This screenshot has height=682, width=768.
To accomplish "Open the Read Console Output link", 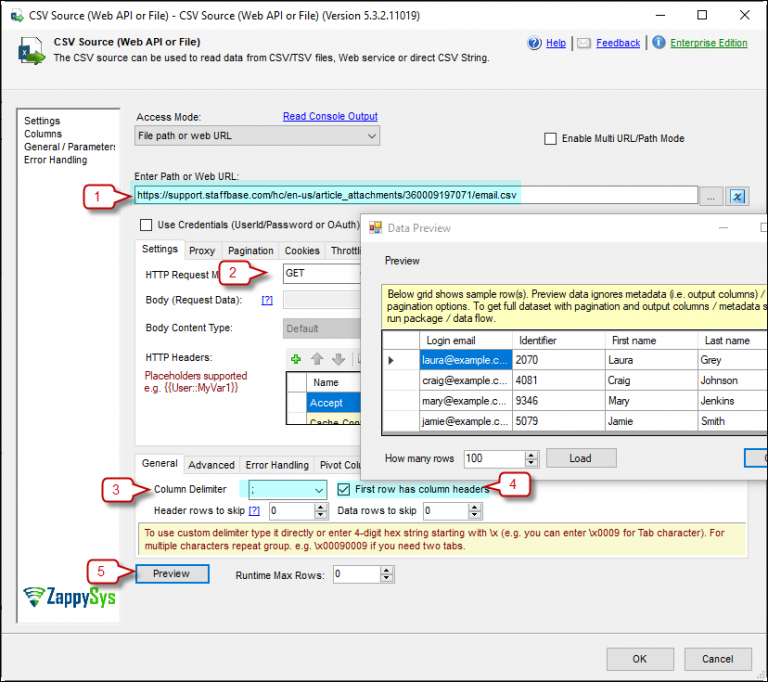I will (x=330, y=117).
